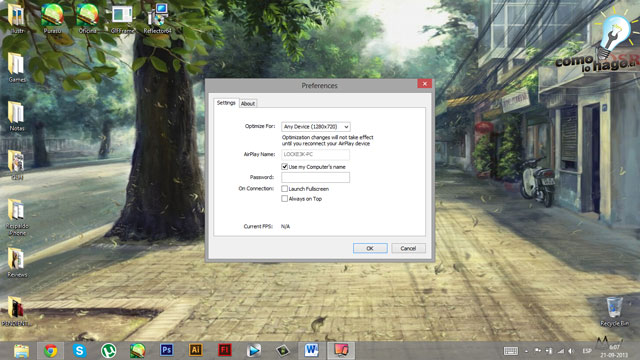Open Microsoft Word from the taskbar
The width and height of the screenshot is (640, 360).
(311, 350)
